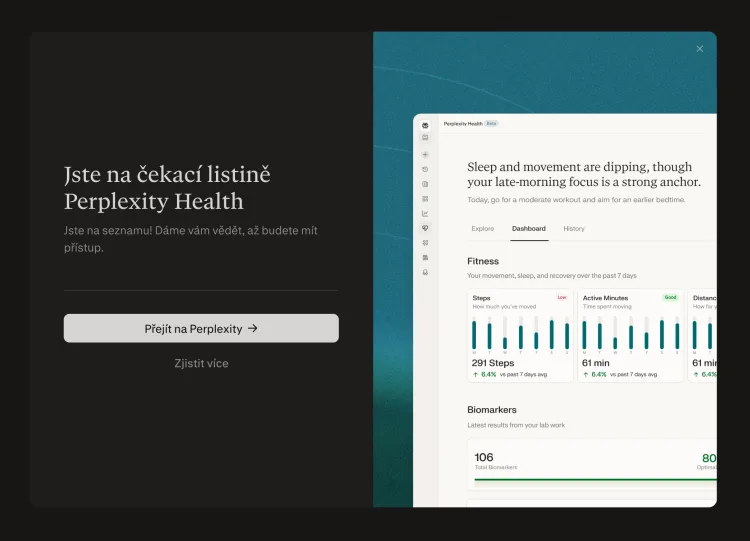750x541 pixels.
Task: Close the waitlist dialog with the X
Action: [x=700, y=48]
